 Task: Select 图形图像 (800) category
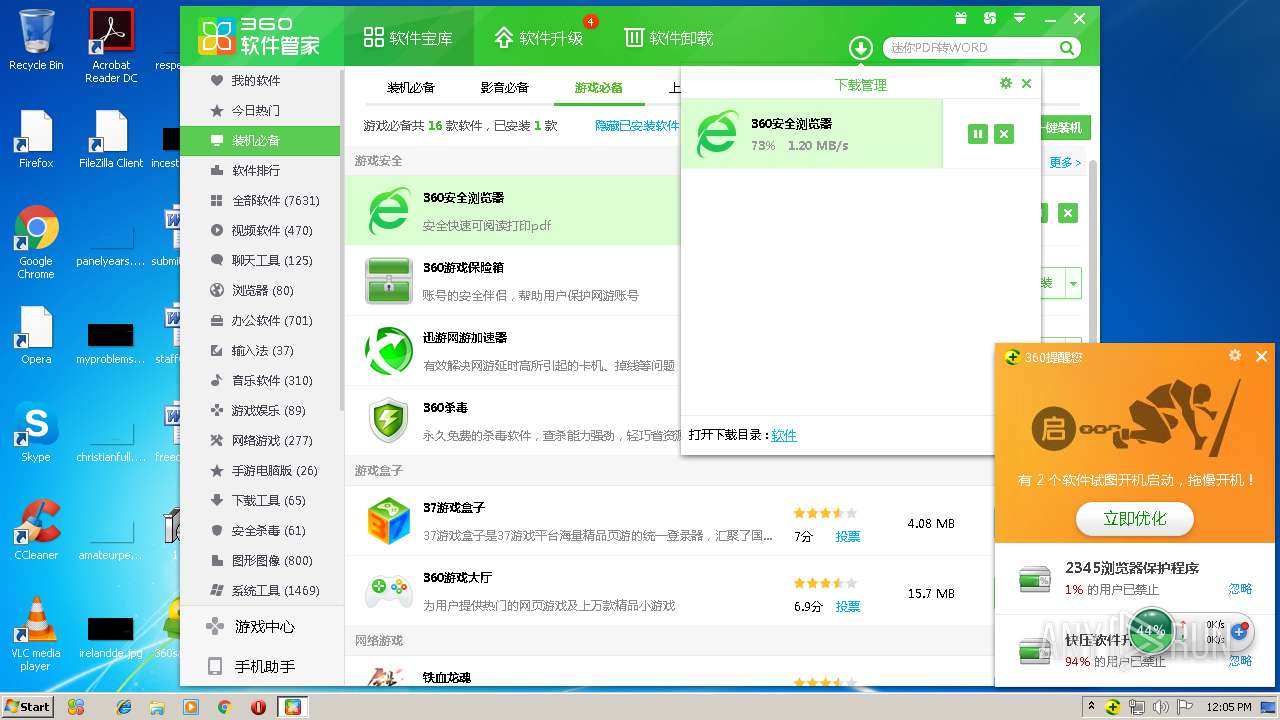point(260,560)
